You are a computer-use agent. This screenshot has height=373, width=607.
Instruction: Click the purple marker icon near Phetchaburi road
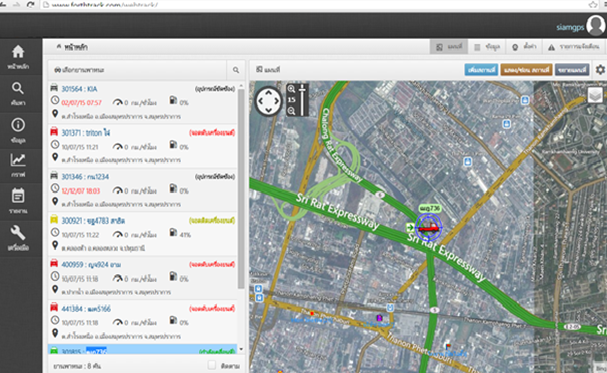click(x=379, y=318)
